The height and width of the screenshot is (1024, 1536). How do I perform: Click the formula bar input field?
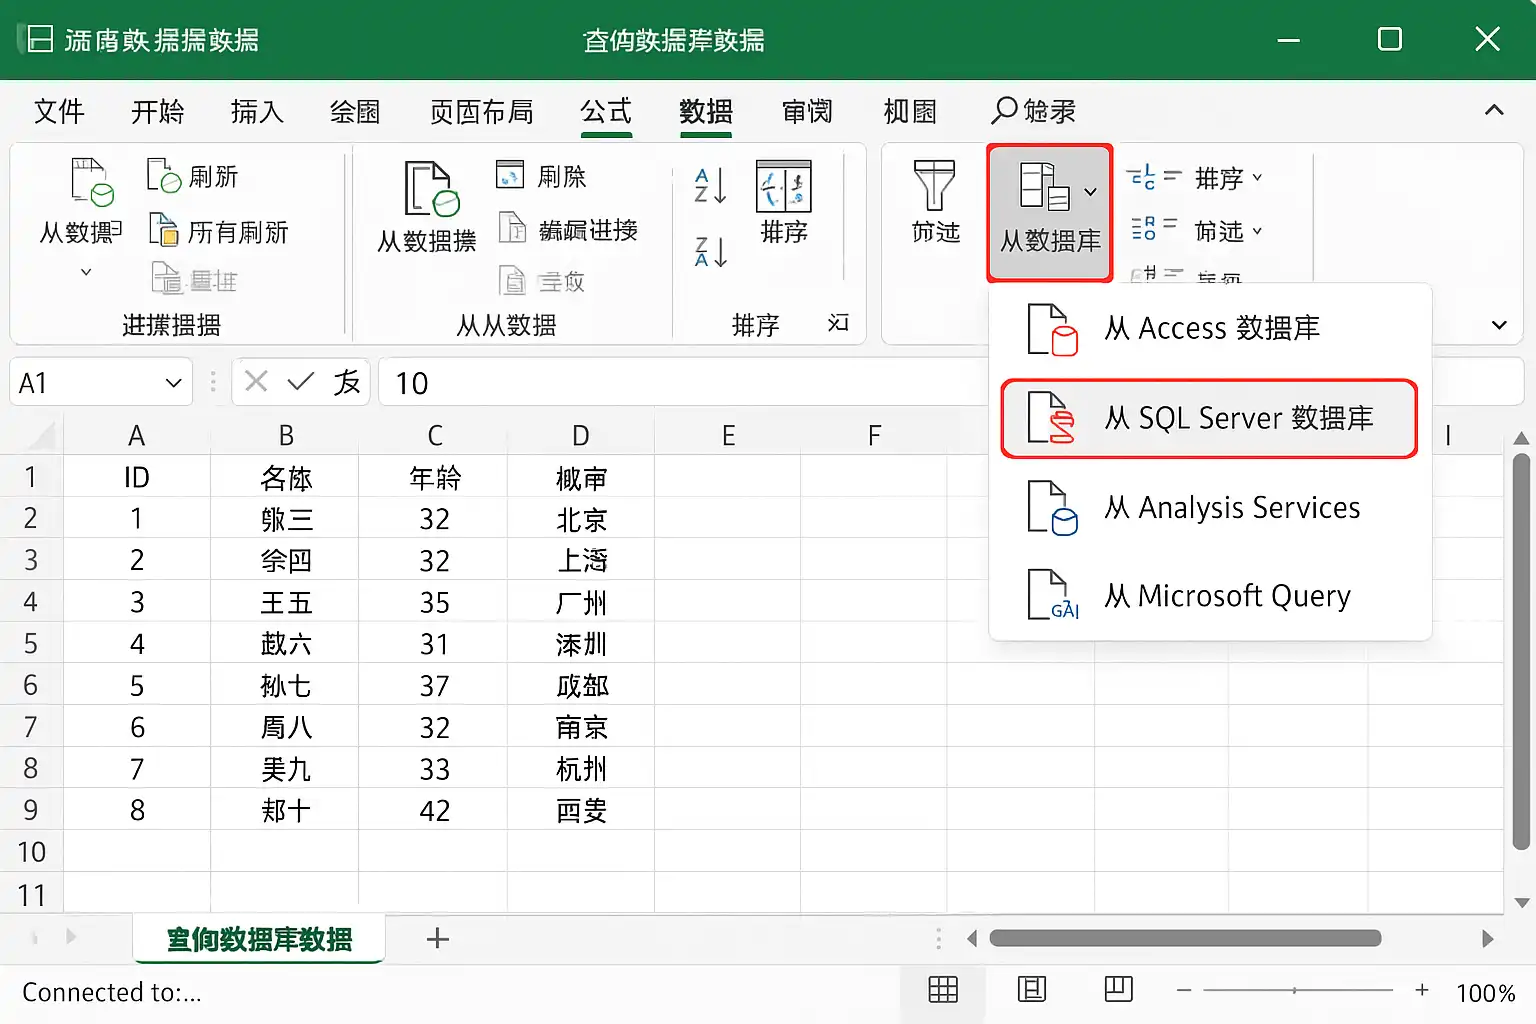click(x=680, y=383)
